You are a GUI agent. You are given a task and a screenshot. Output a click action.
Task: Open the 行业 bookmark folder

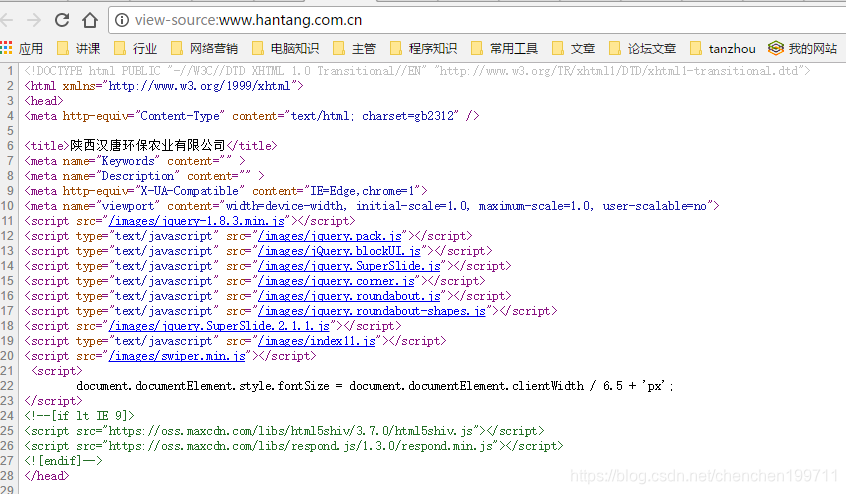136,49
